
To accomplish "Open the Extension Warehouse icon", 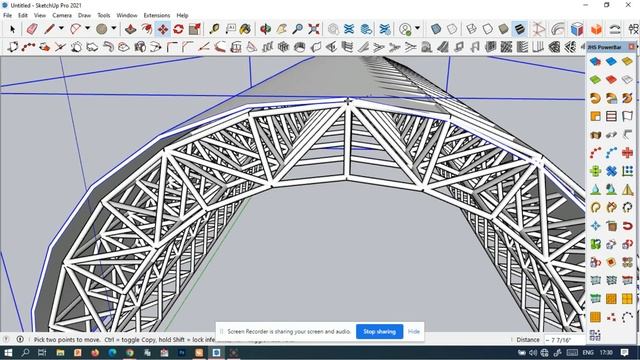I will pos(385,29).
